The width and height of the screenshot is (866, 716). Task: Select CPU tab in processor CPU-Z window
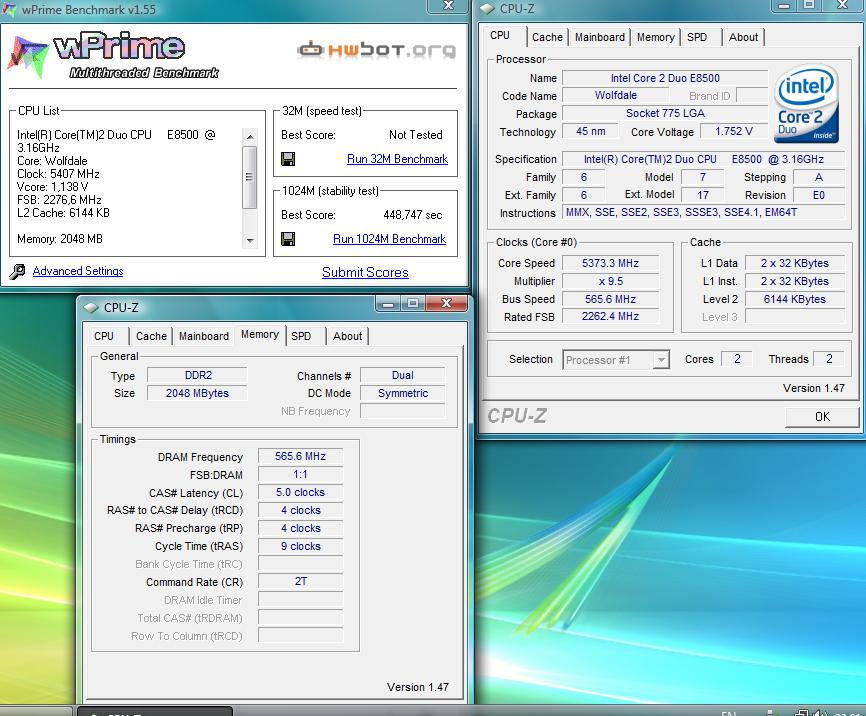tap(500, 35)
